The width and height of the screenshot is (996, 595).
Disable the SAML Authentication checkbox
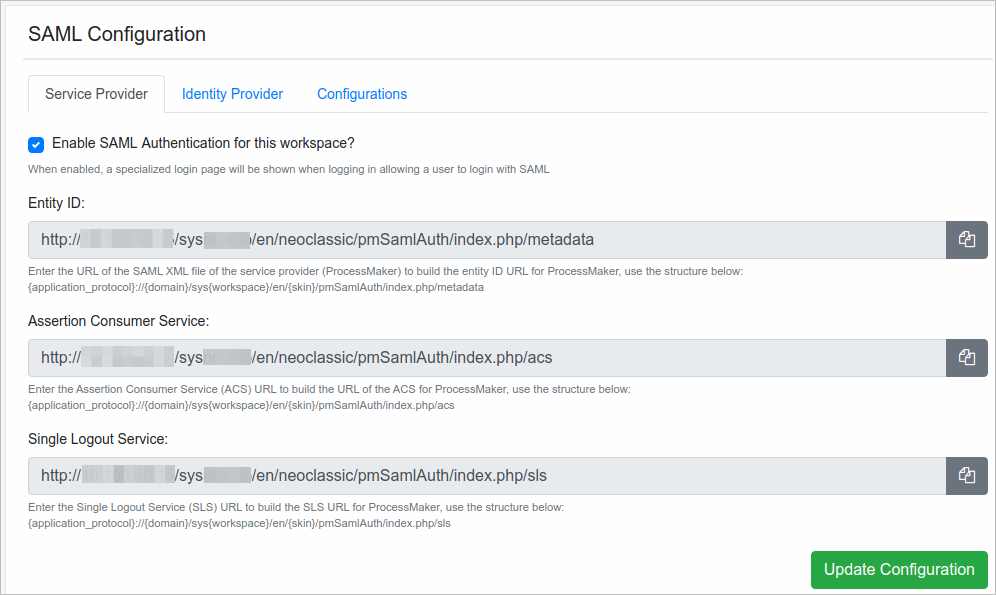click(36, 144)
